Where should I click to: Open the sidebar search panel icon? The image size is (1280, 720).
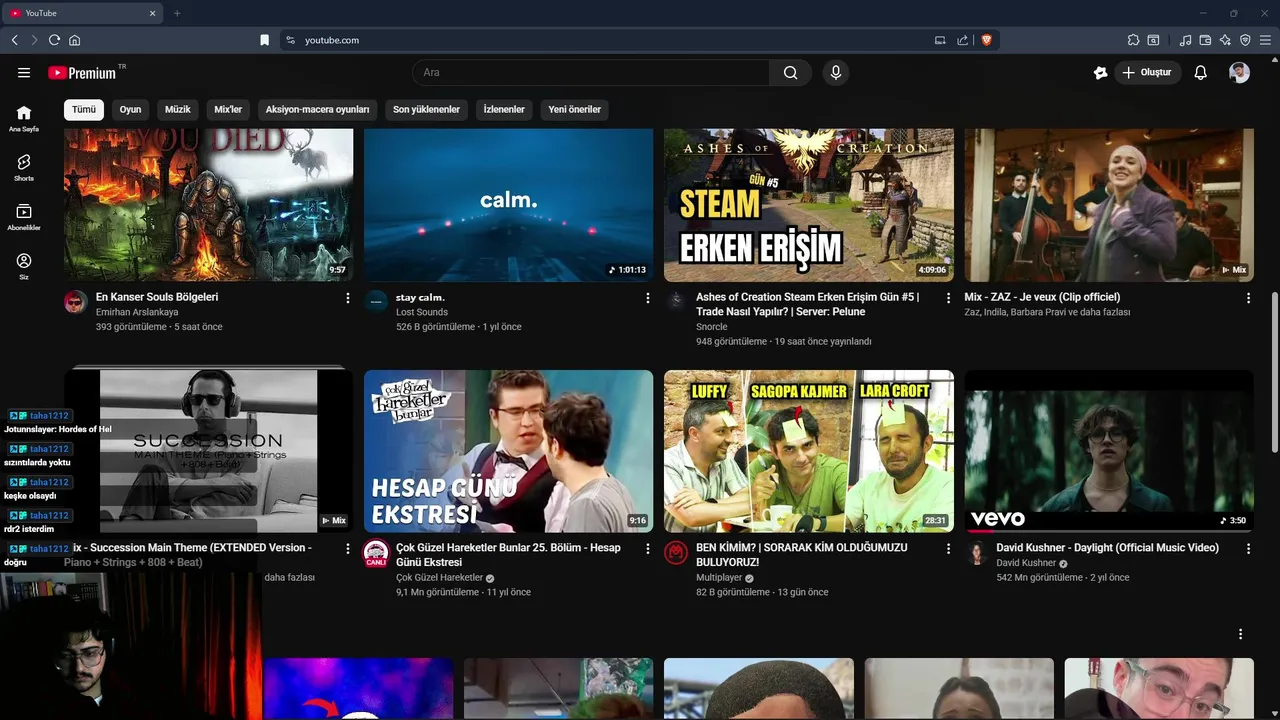1153,40
